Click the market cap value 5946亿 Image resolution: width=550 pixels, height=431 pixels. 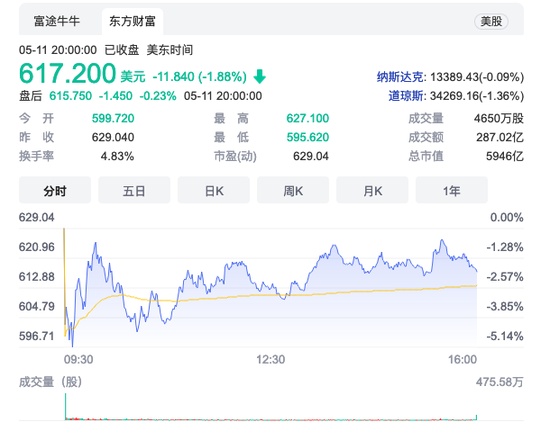[505, 156]
